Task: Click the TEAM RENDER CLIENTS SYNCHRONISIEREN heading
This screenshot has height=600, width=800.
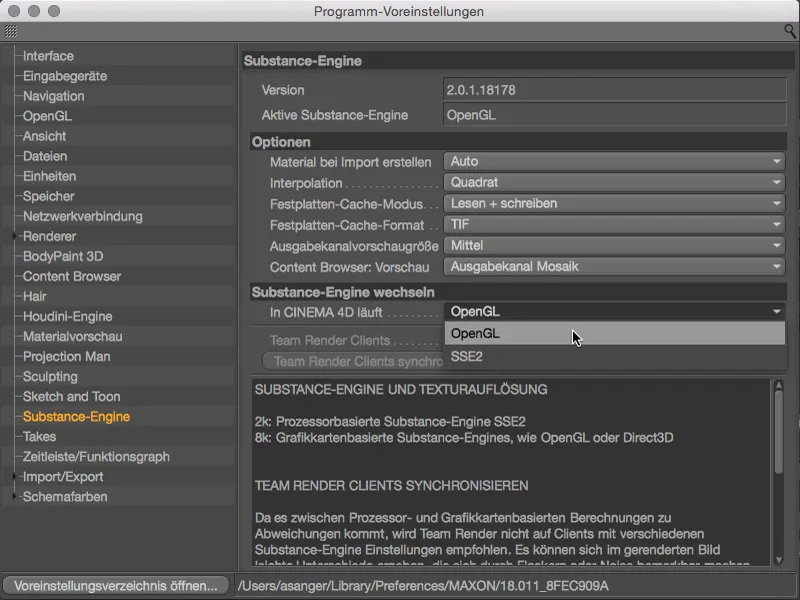Action: [391, 485]
